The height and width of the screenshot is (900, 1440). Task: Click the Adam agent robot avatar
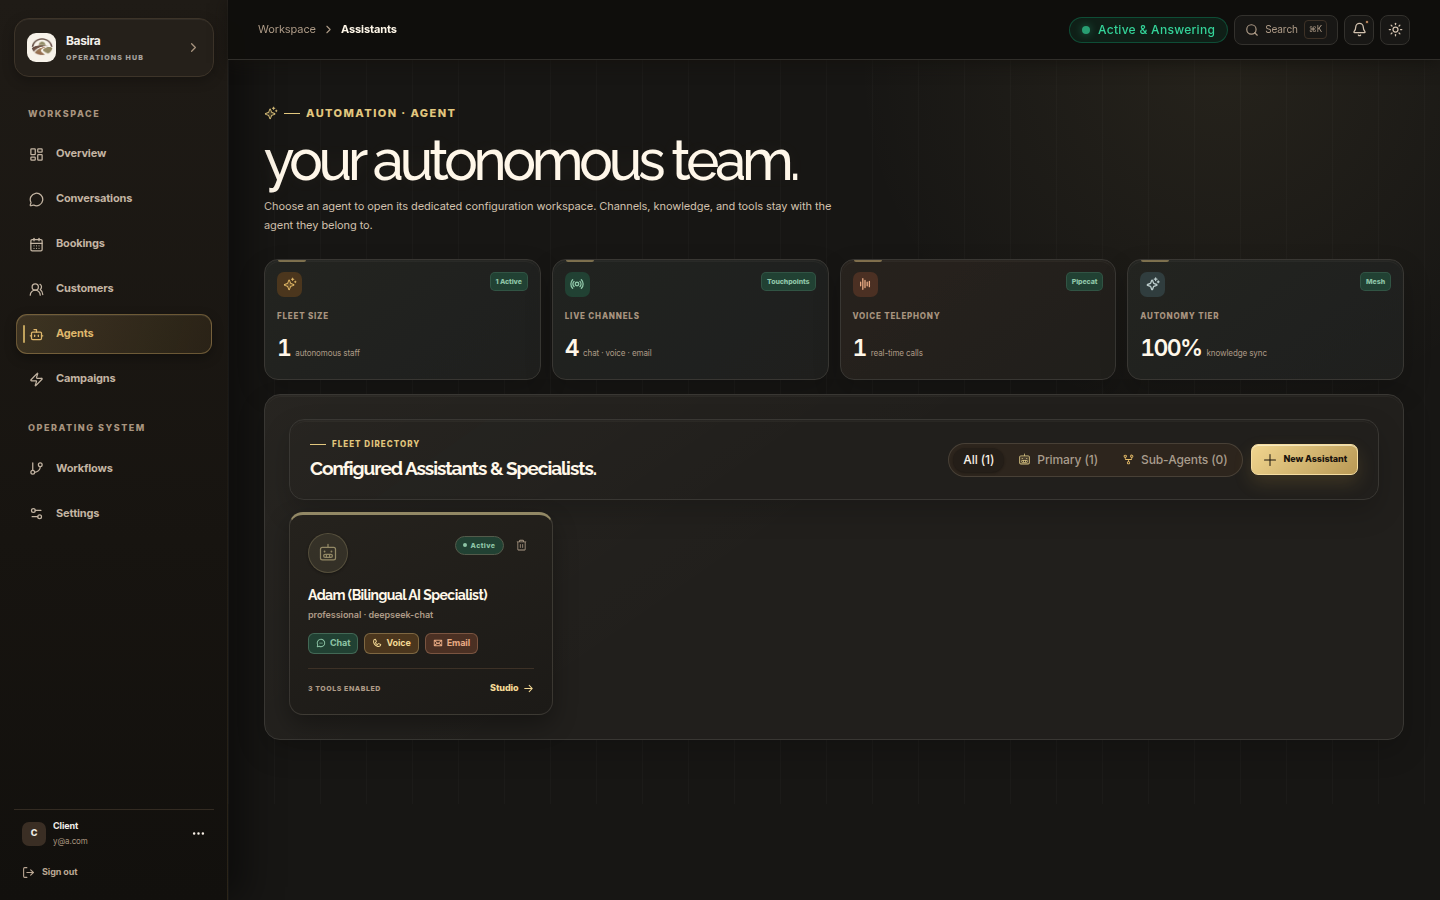point(328,553)
